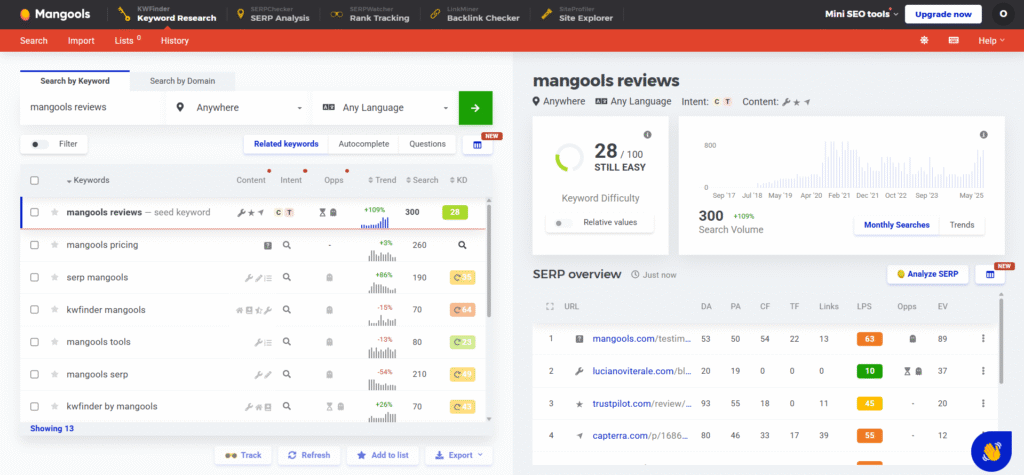Click the green LPS 10 badge
The width and height of the screenshot is (1024, 475).
click(x=870, y=371)
